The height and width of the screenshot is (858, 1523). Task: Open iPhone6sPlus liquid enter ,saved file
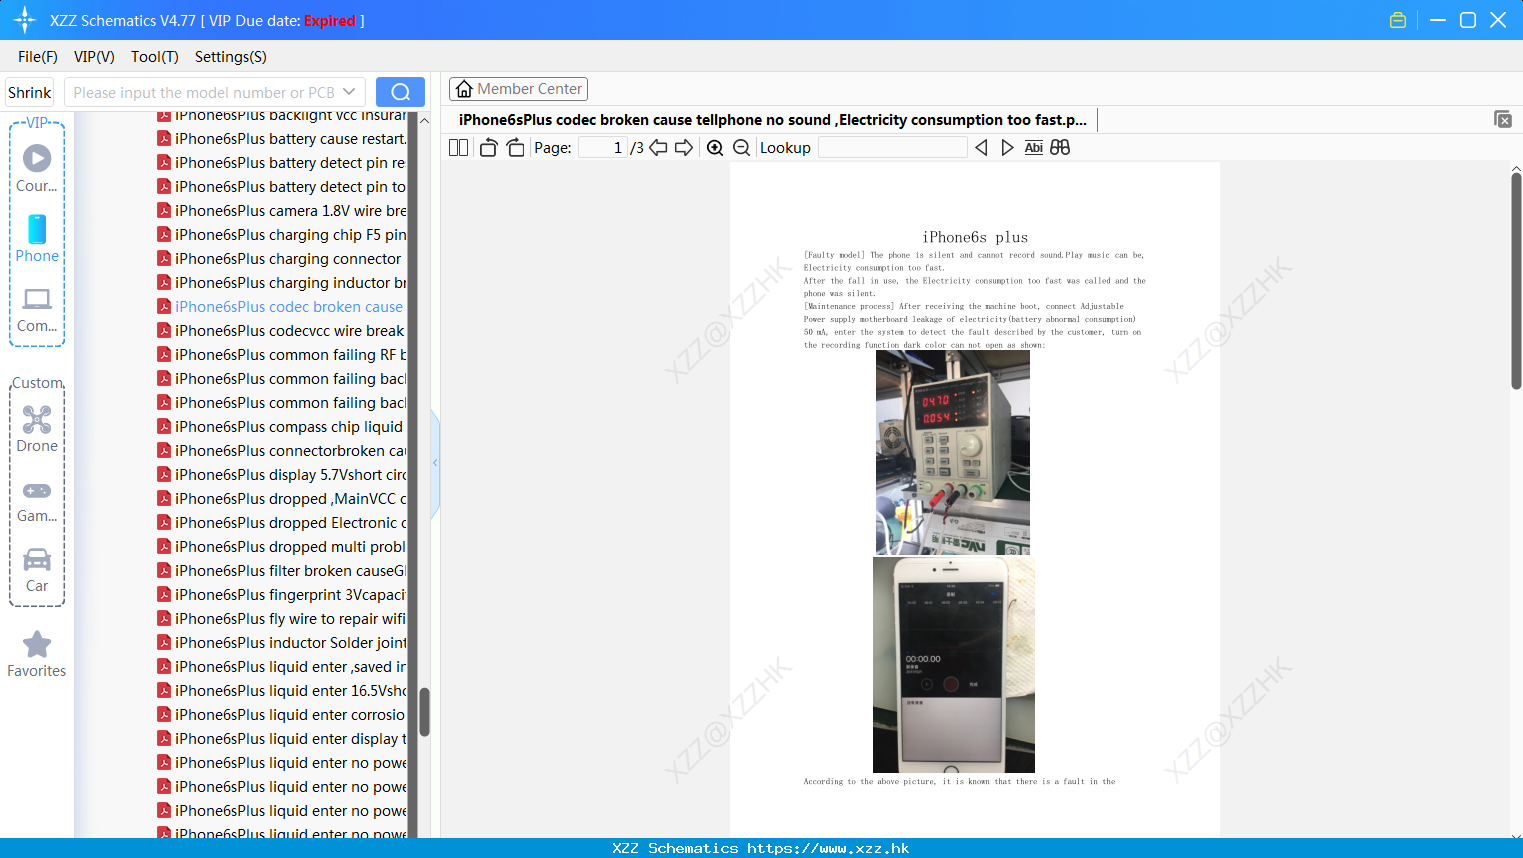point(281,667)
